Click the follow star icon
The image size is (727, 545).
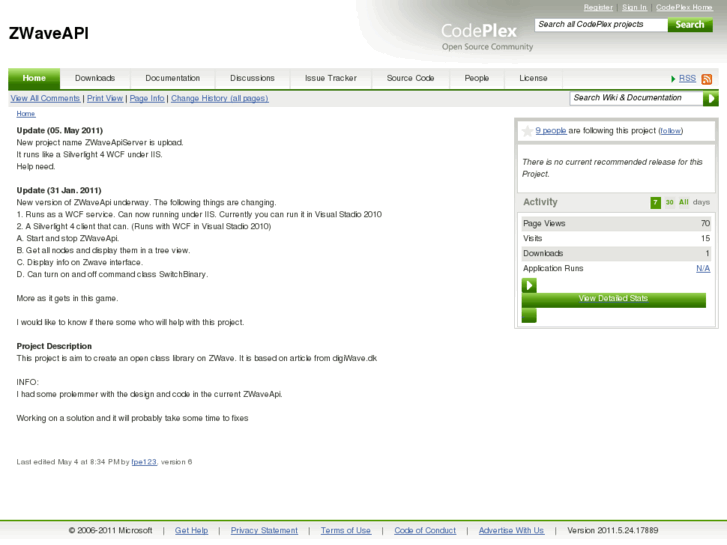click(527, 131)
